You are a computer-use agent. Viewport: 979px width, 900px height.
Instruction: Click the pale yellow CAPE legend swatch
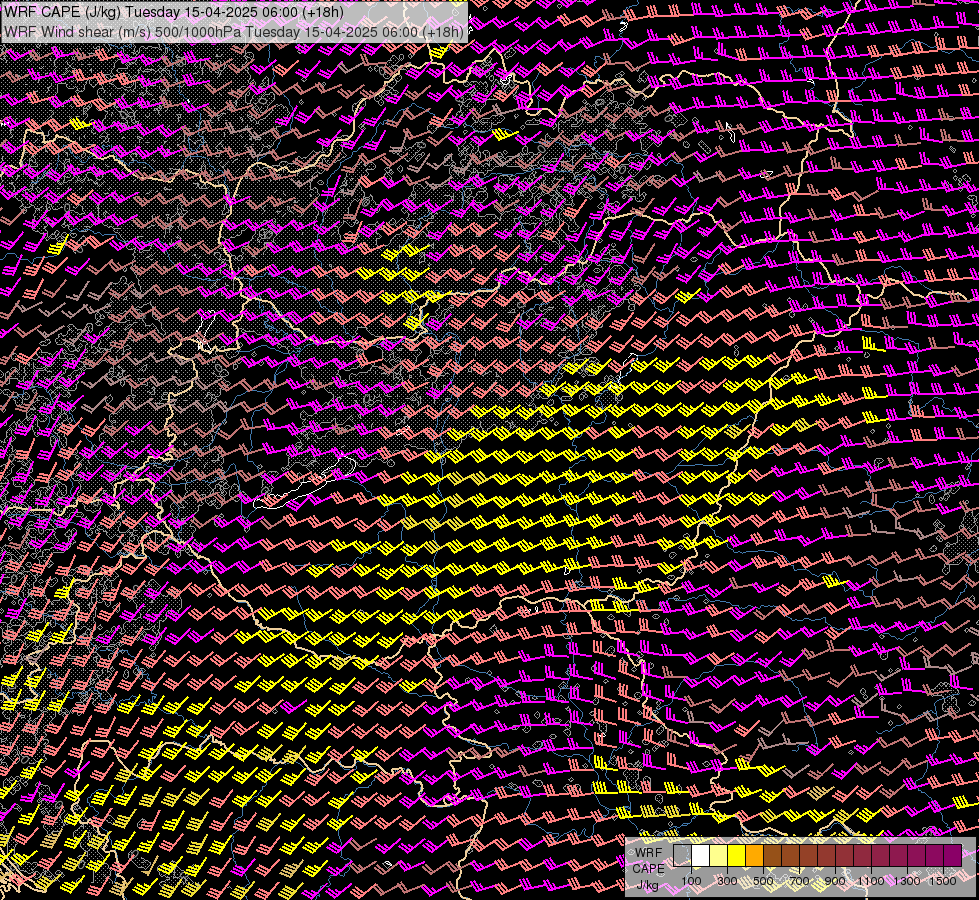coord(719,855)
